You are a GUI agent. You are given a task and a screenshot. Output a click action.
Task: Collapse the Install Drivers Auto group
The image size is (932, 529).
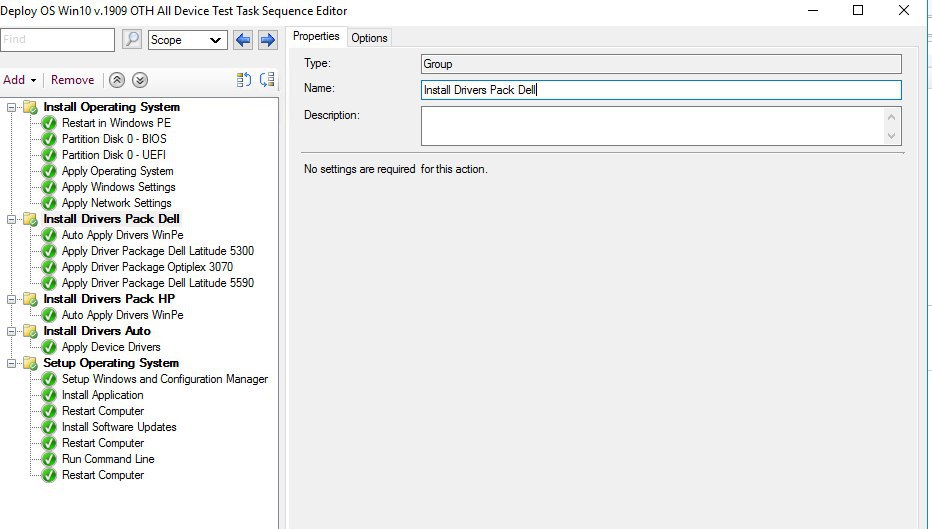pyautogui.click(x=11, y=332)
